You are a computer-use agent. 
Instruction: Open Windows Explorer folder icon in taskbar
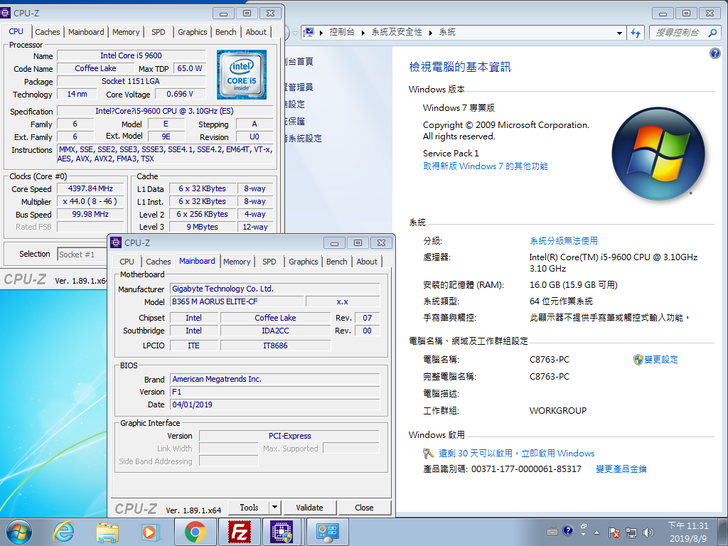(x=107, y=531)
